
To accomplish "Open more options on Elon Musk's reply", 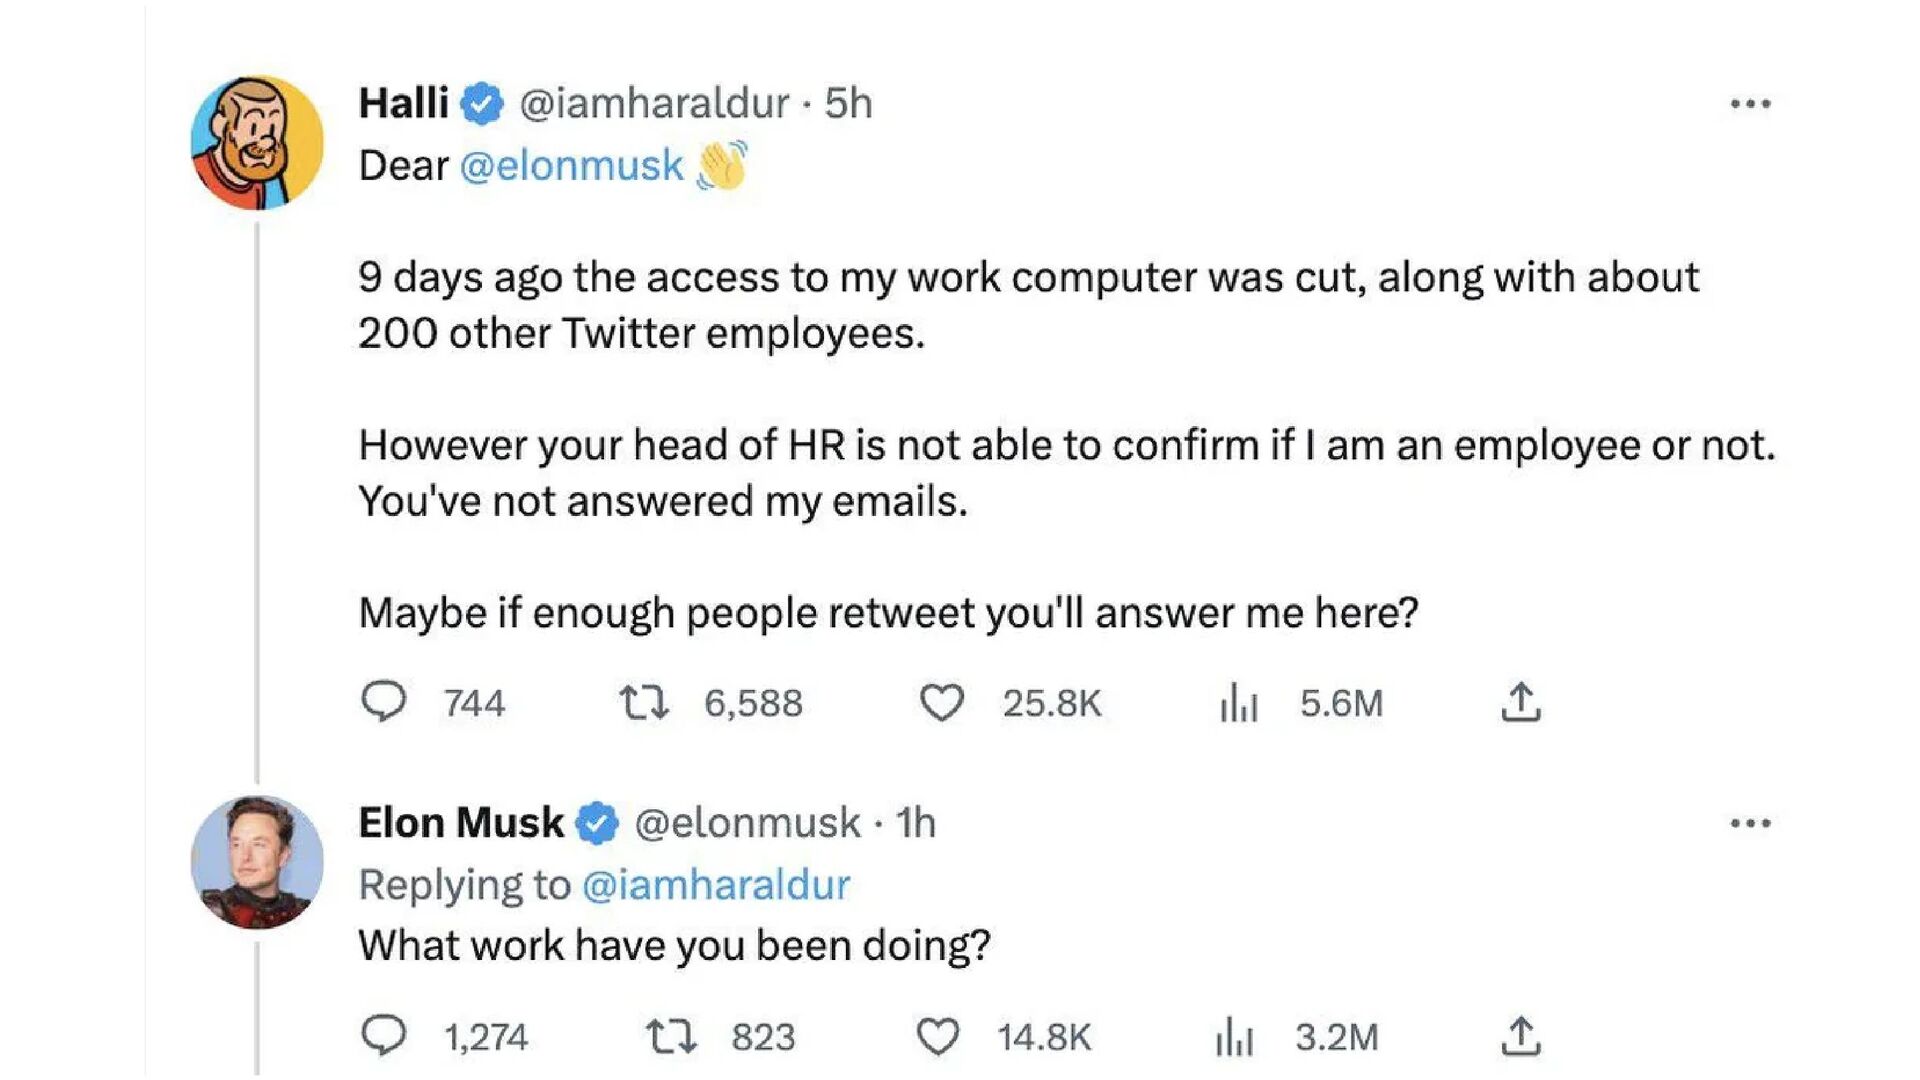I will (x=1750, y=824).
